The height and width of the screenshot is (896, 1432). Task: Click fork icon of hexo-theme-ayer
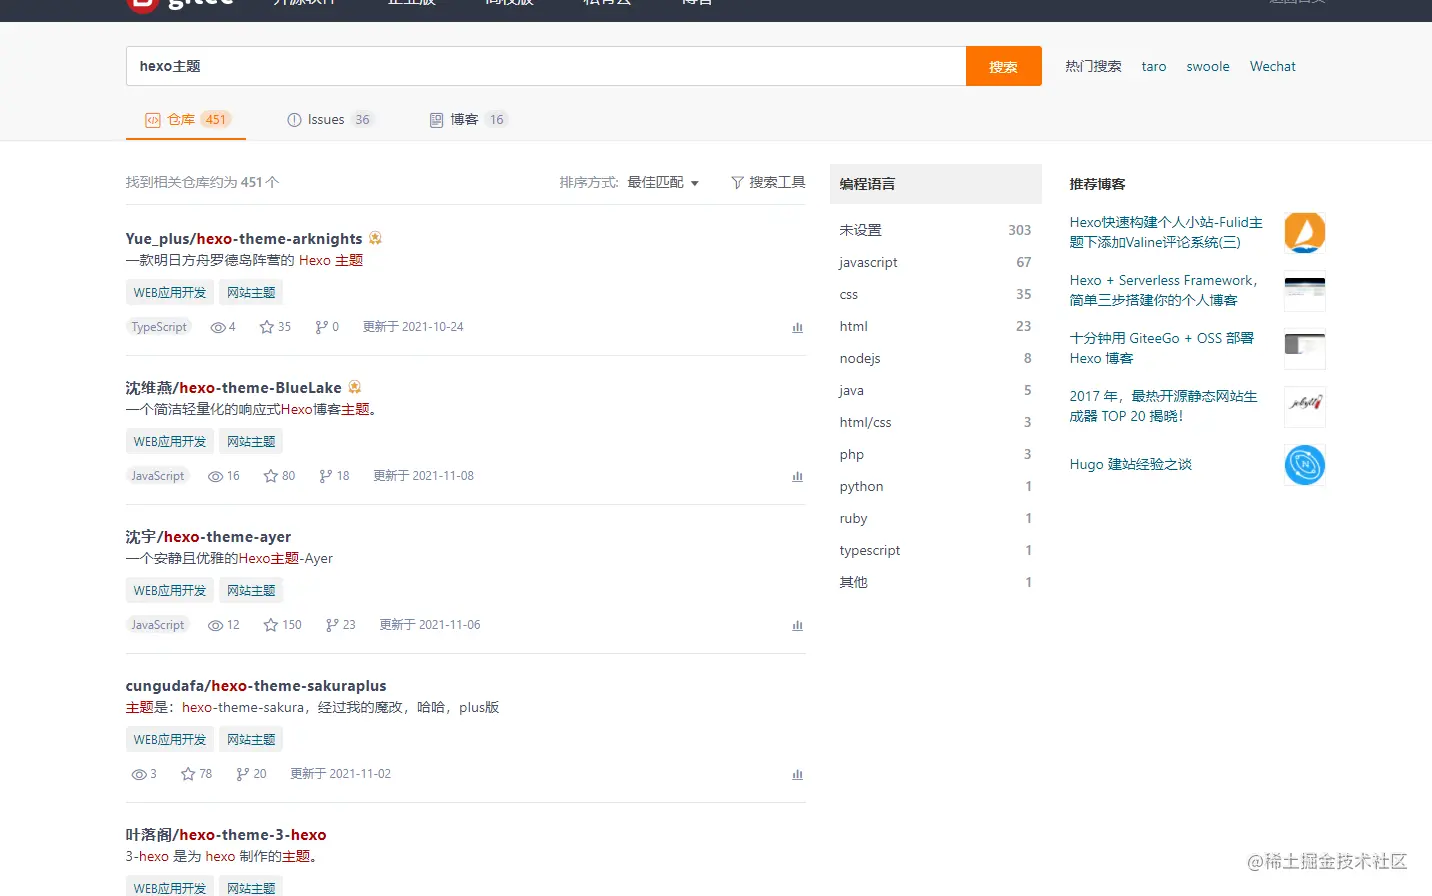click(332, 625)
